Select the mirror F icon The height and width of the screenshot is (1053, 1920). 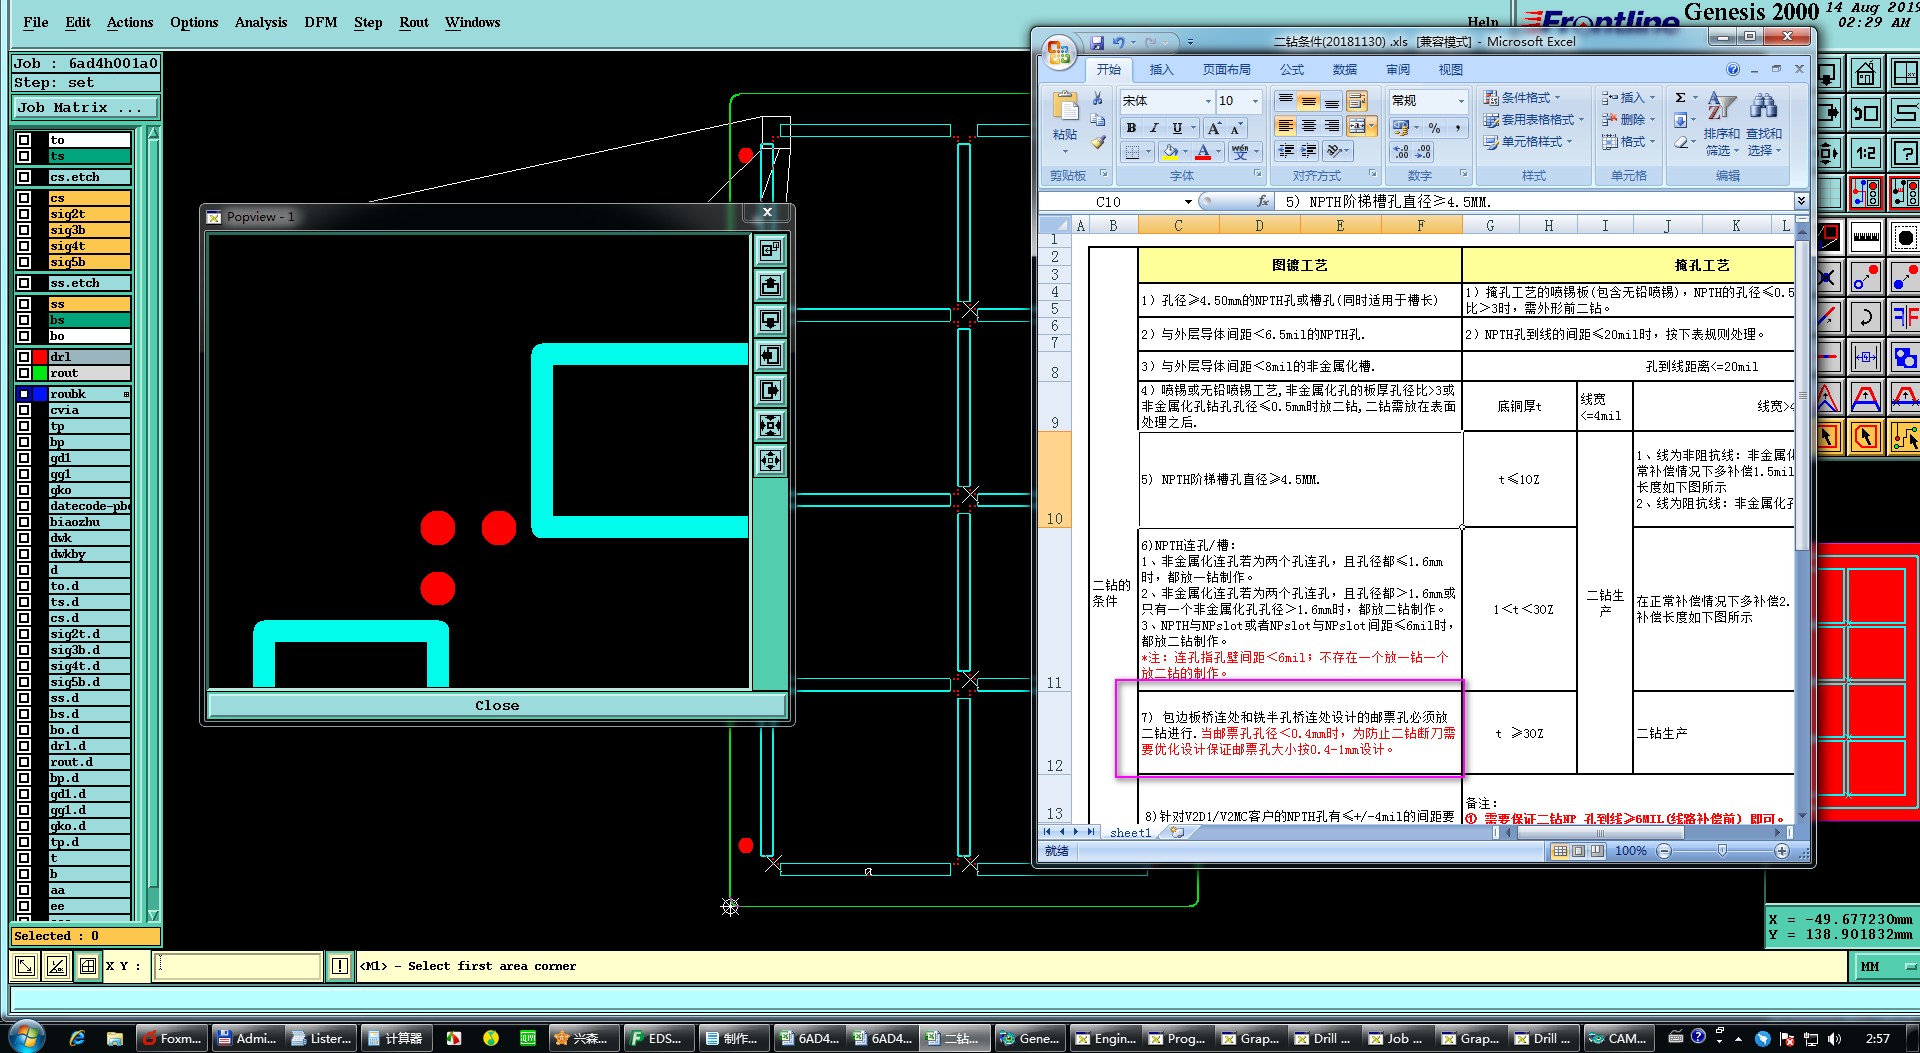pos(1905,318)
